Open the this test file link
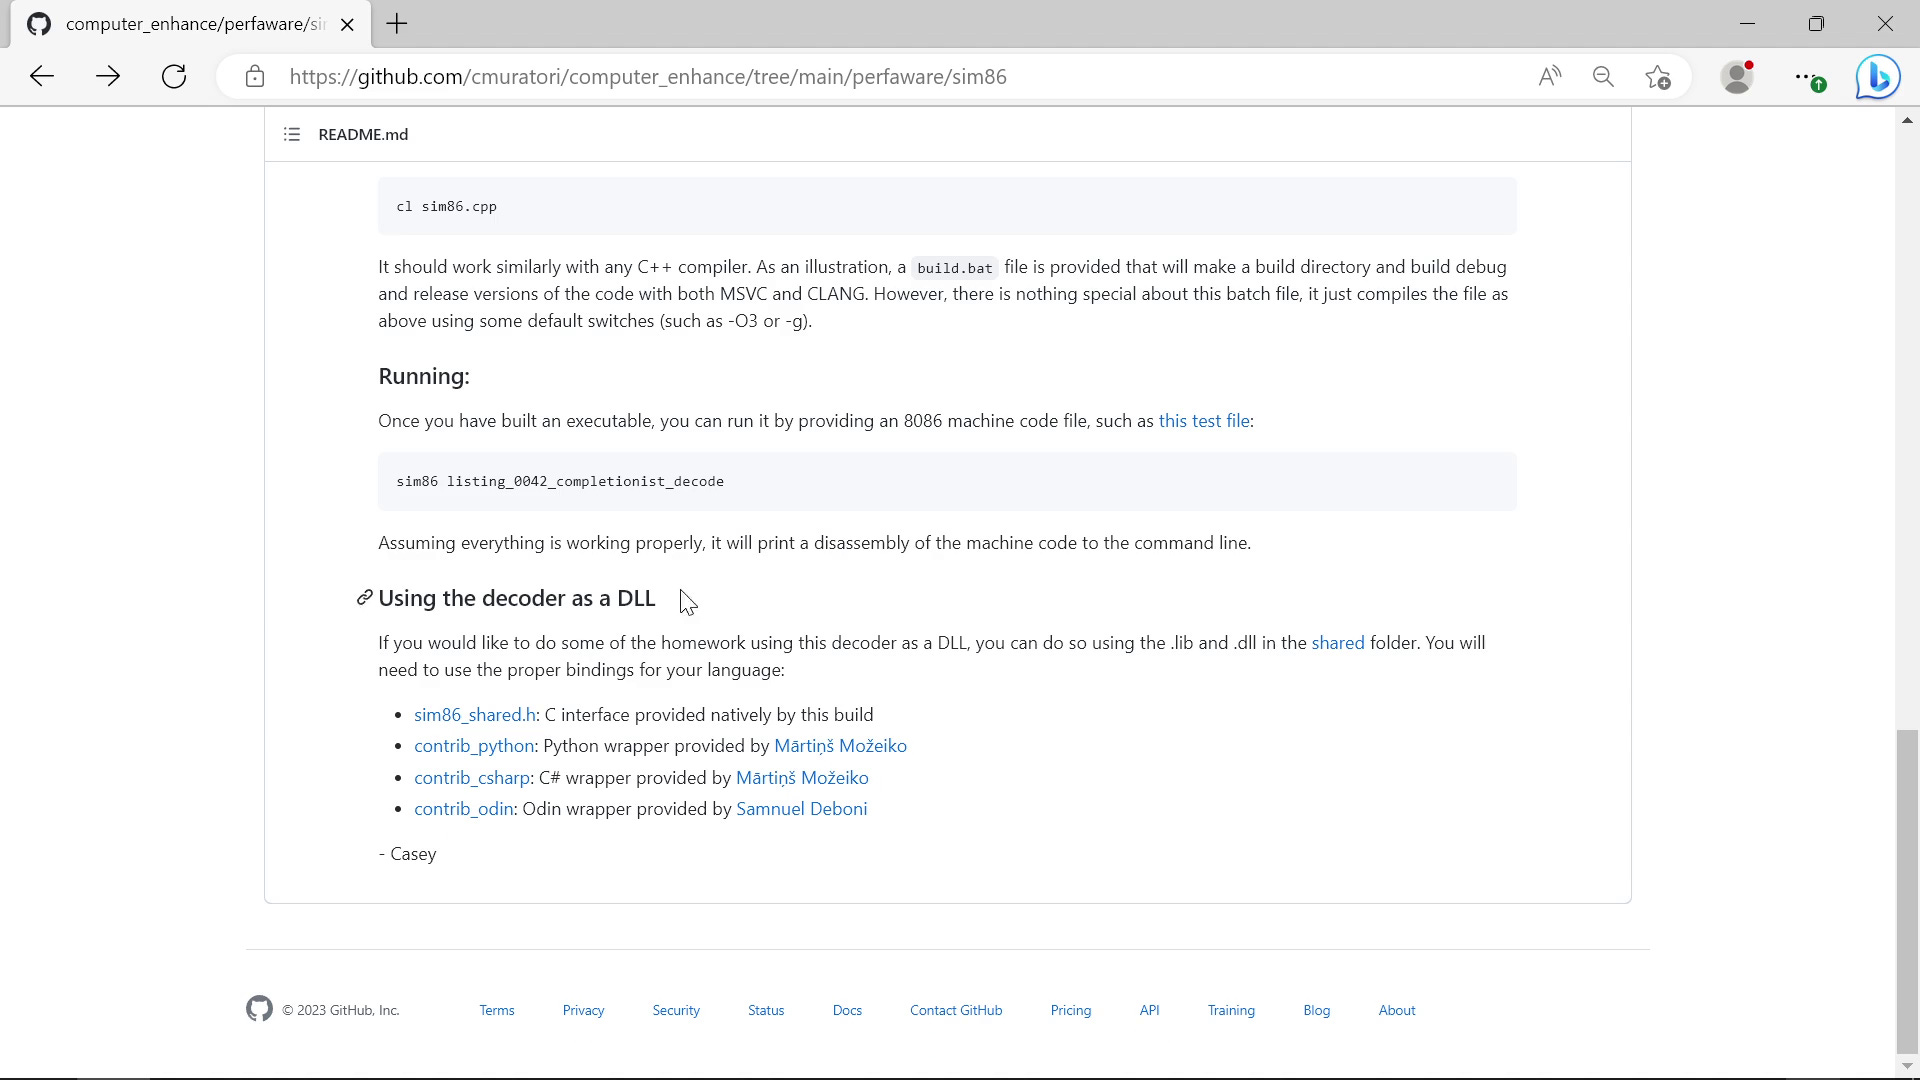1920x1080 pixels. [x=1204, y=420]
